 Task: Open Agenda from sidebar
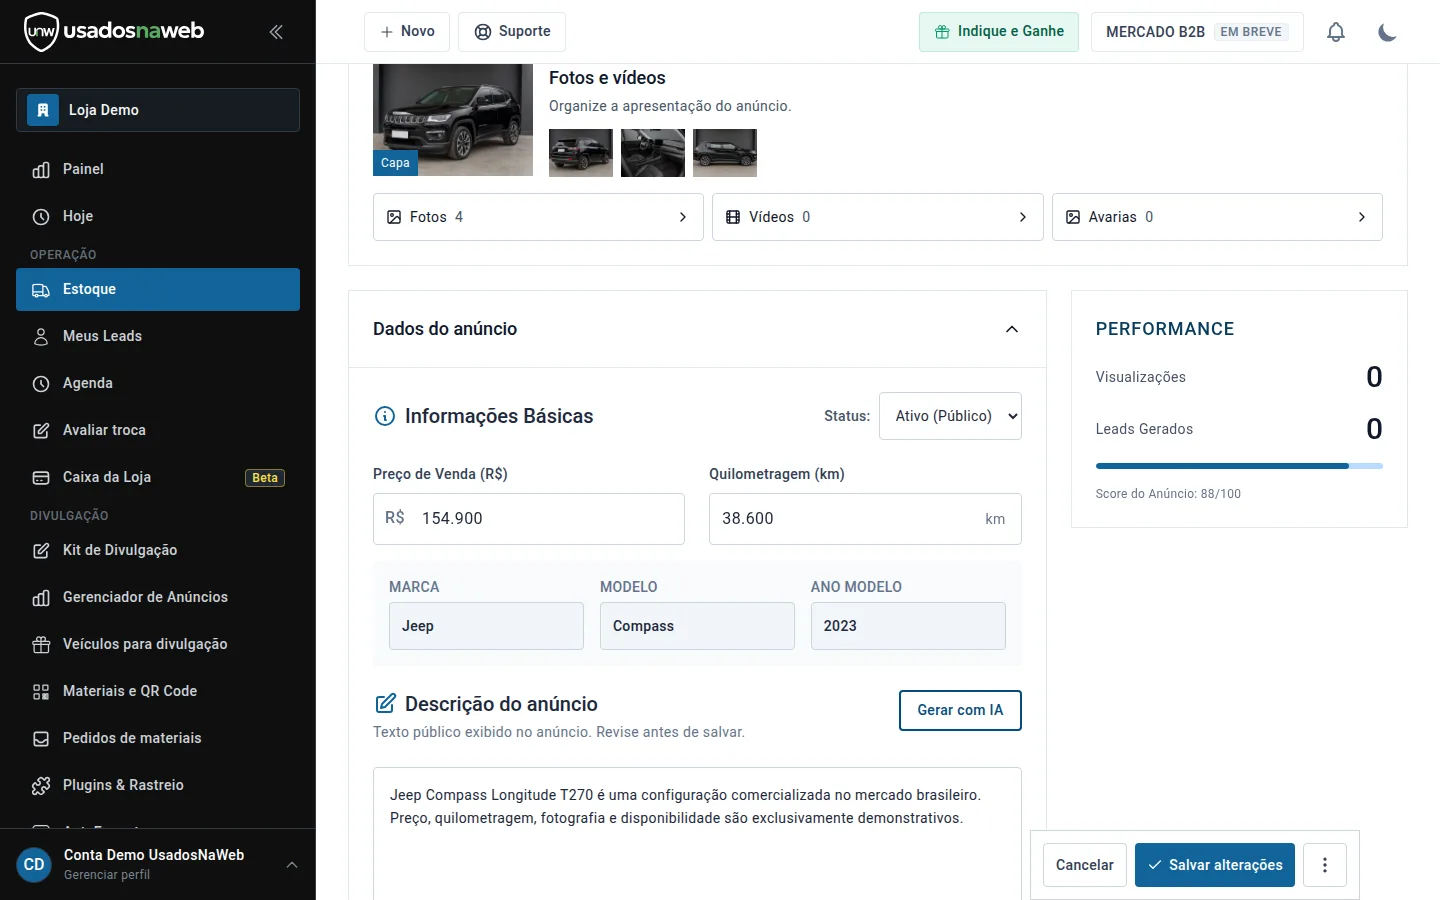158,383
